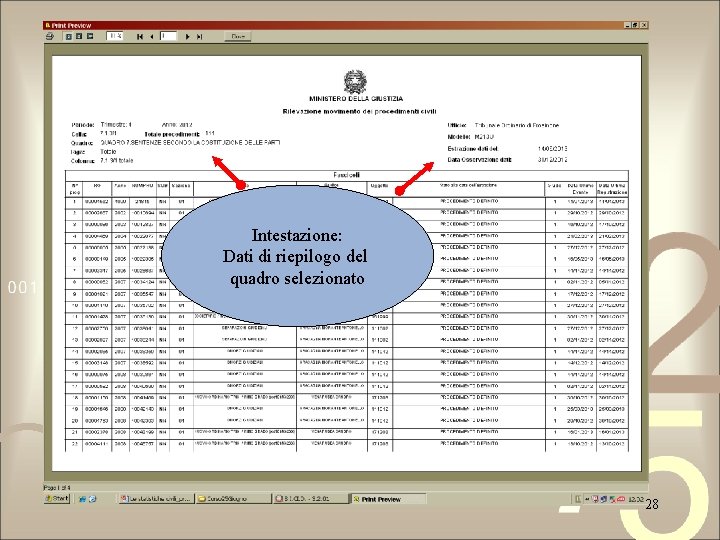The height and width of the screenshot is (540, 720).
Task: Click the 'Totale procedimenti' label
Action: [x=172, y=134]
